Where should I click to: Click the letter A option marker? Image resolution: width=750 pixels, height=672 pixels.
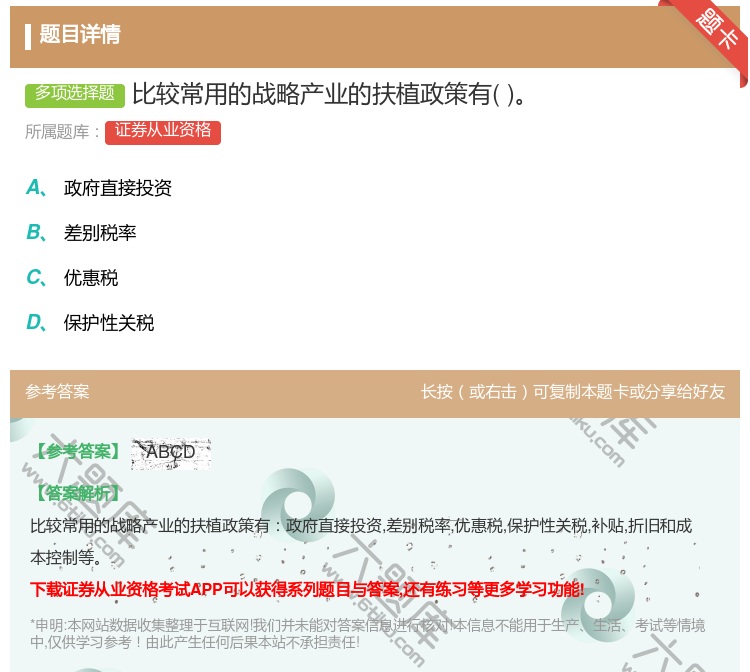point(36,188)
